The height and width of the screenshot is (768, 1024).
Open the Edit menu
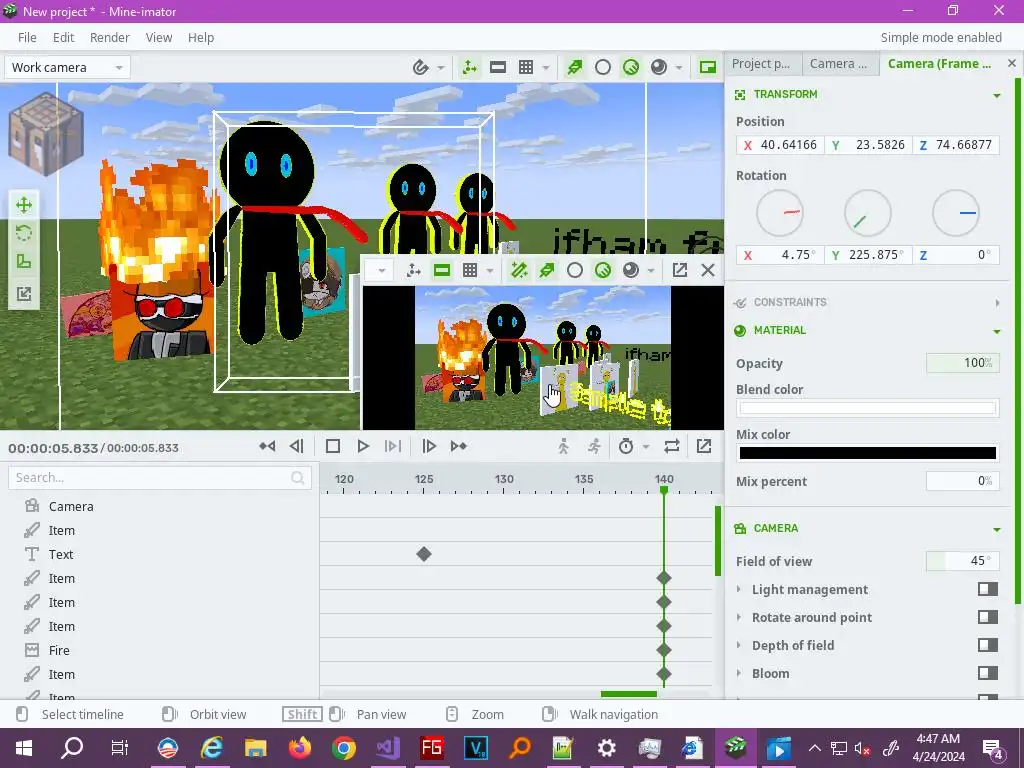[x=63, y=37]
